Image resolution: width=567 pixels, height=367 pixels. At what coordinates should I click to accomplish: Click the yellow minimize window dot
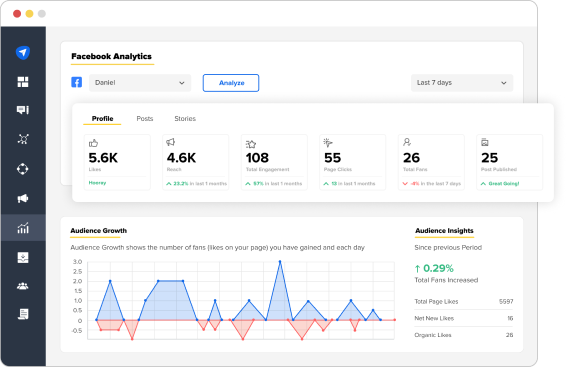[x=29, y=14]
